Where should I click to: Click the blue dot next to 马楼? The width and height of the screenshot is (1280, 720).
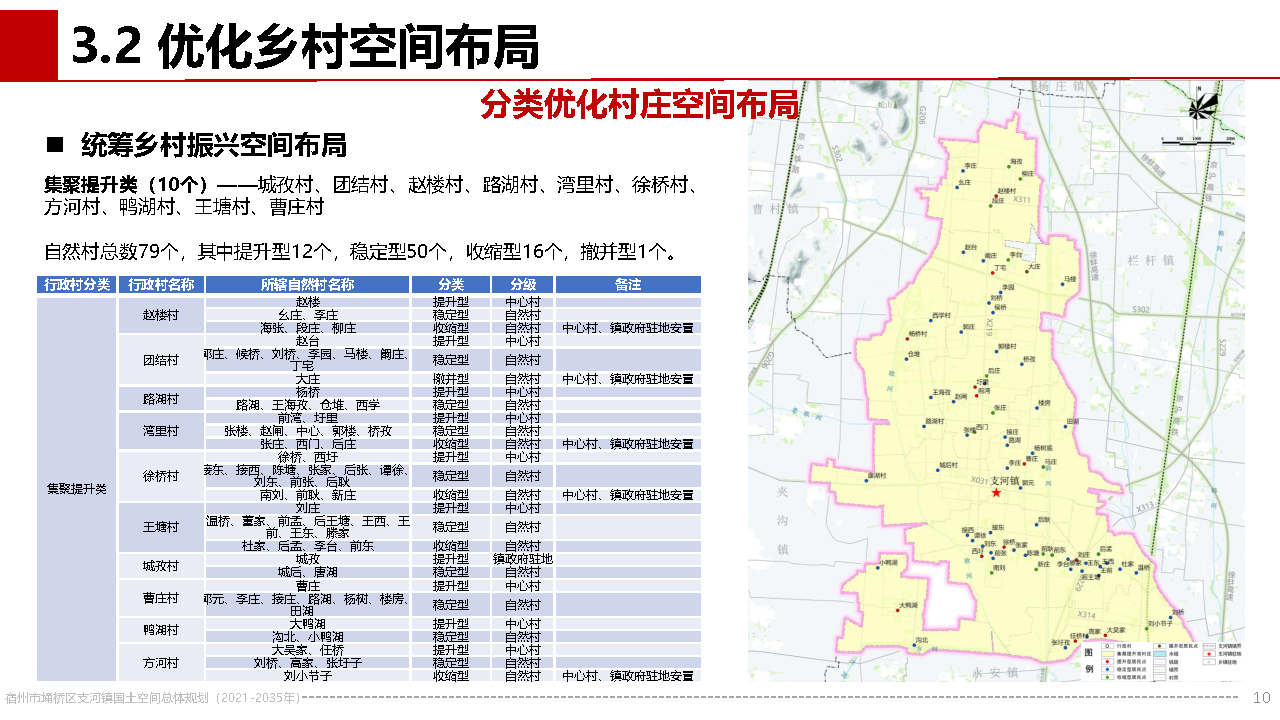pos(1063,284)
